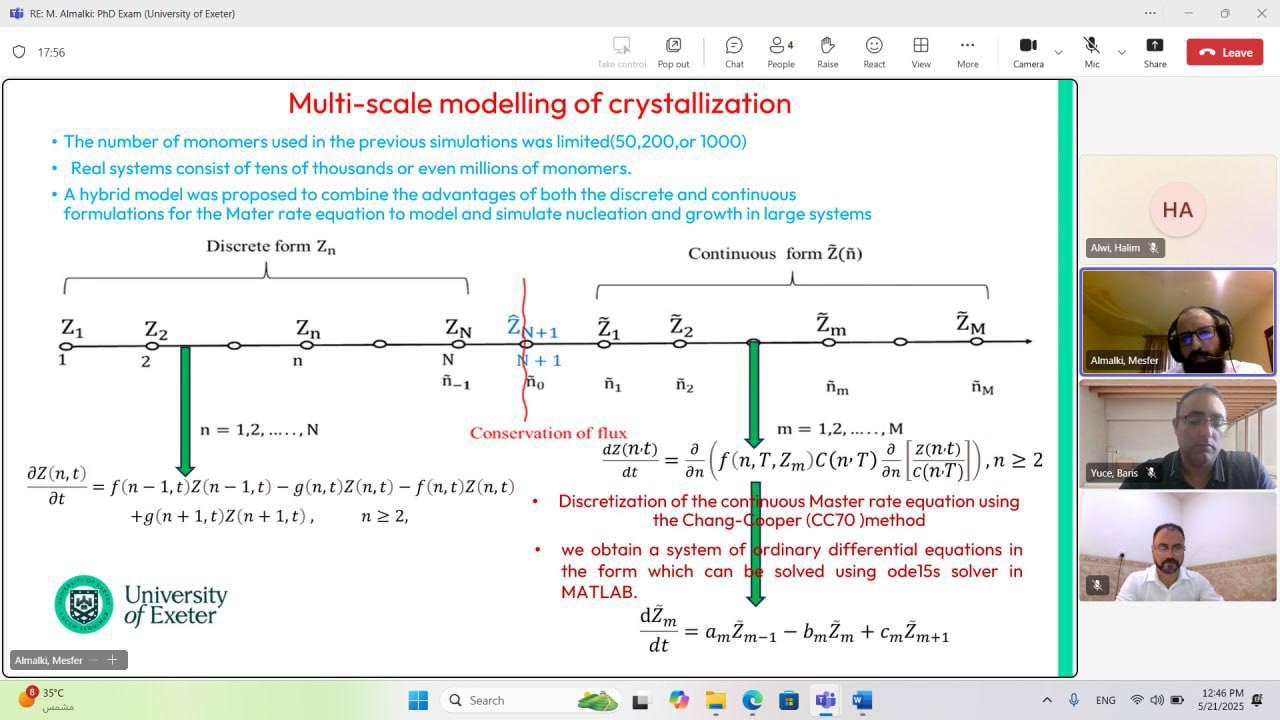Open the More actions menu
Viewport: 1280px width, 720px height.
967,52
